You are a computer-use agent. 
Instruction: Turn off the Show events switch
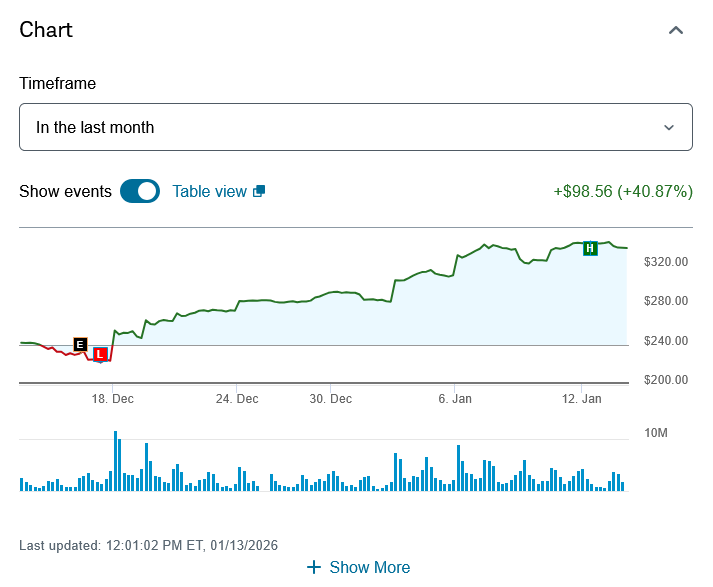click(140, 191)
